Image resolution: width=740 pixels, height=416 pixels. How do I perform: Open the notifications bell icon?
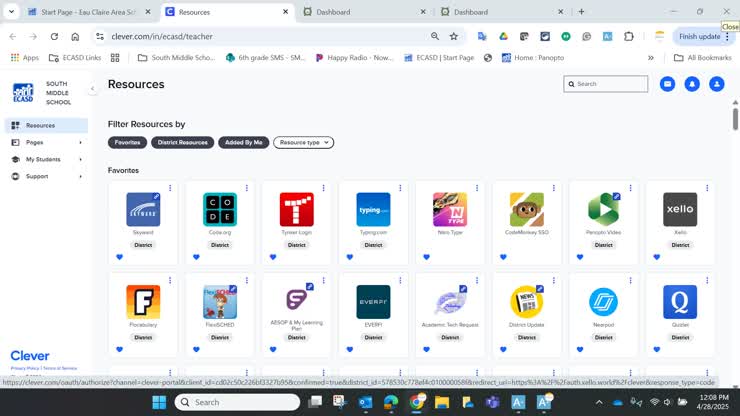pos(692,84)
